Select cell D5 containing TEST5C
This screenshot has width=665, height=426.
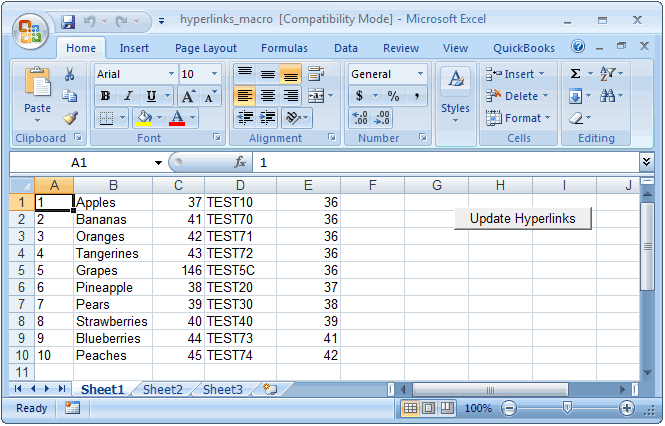[240, 270]
